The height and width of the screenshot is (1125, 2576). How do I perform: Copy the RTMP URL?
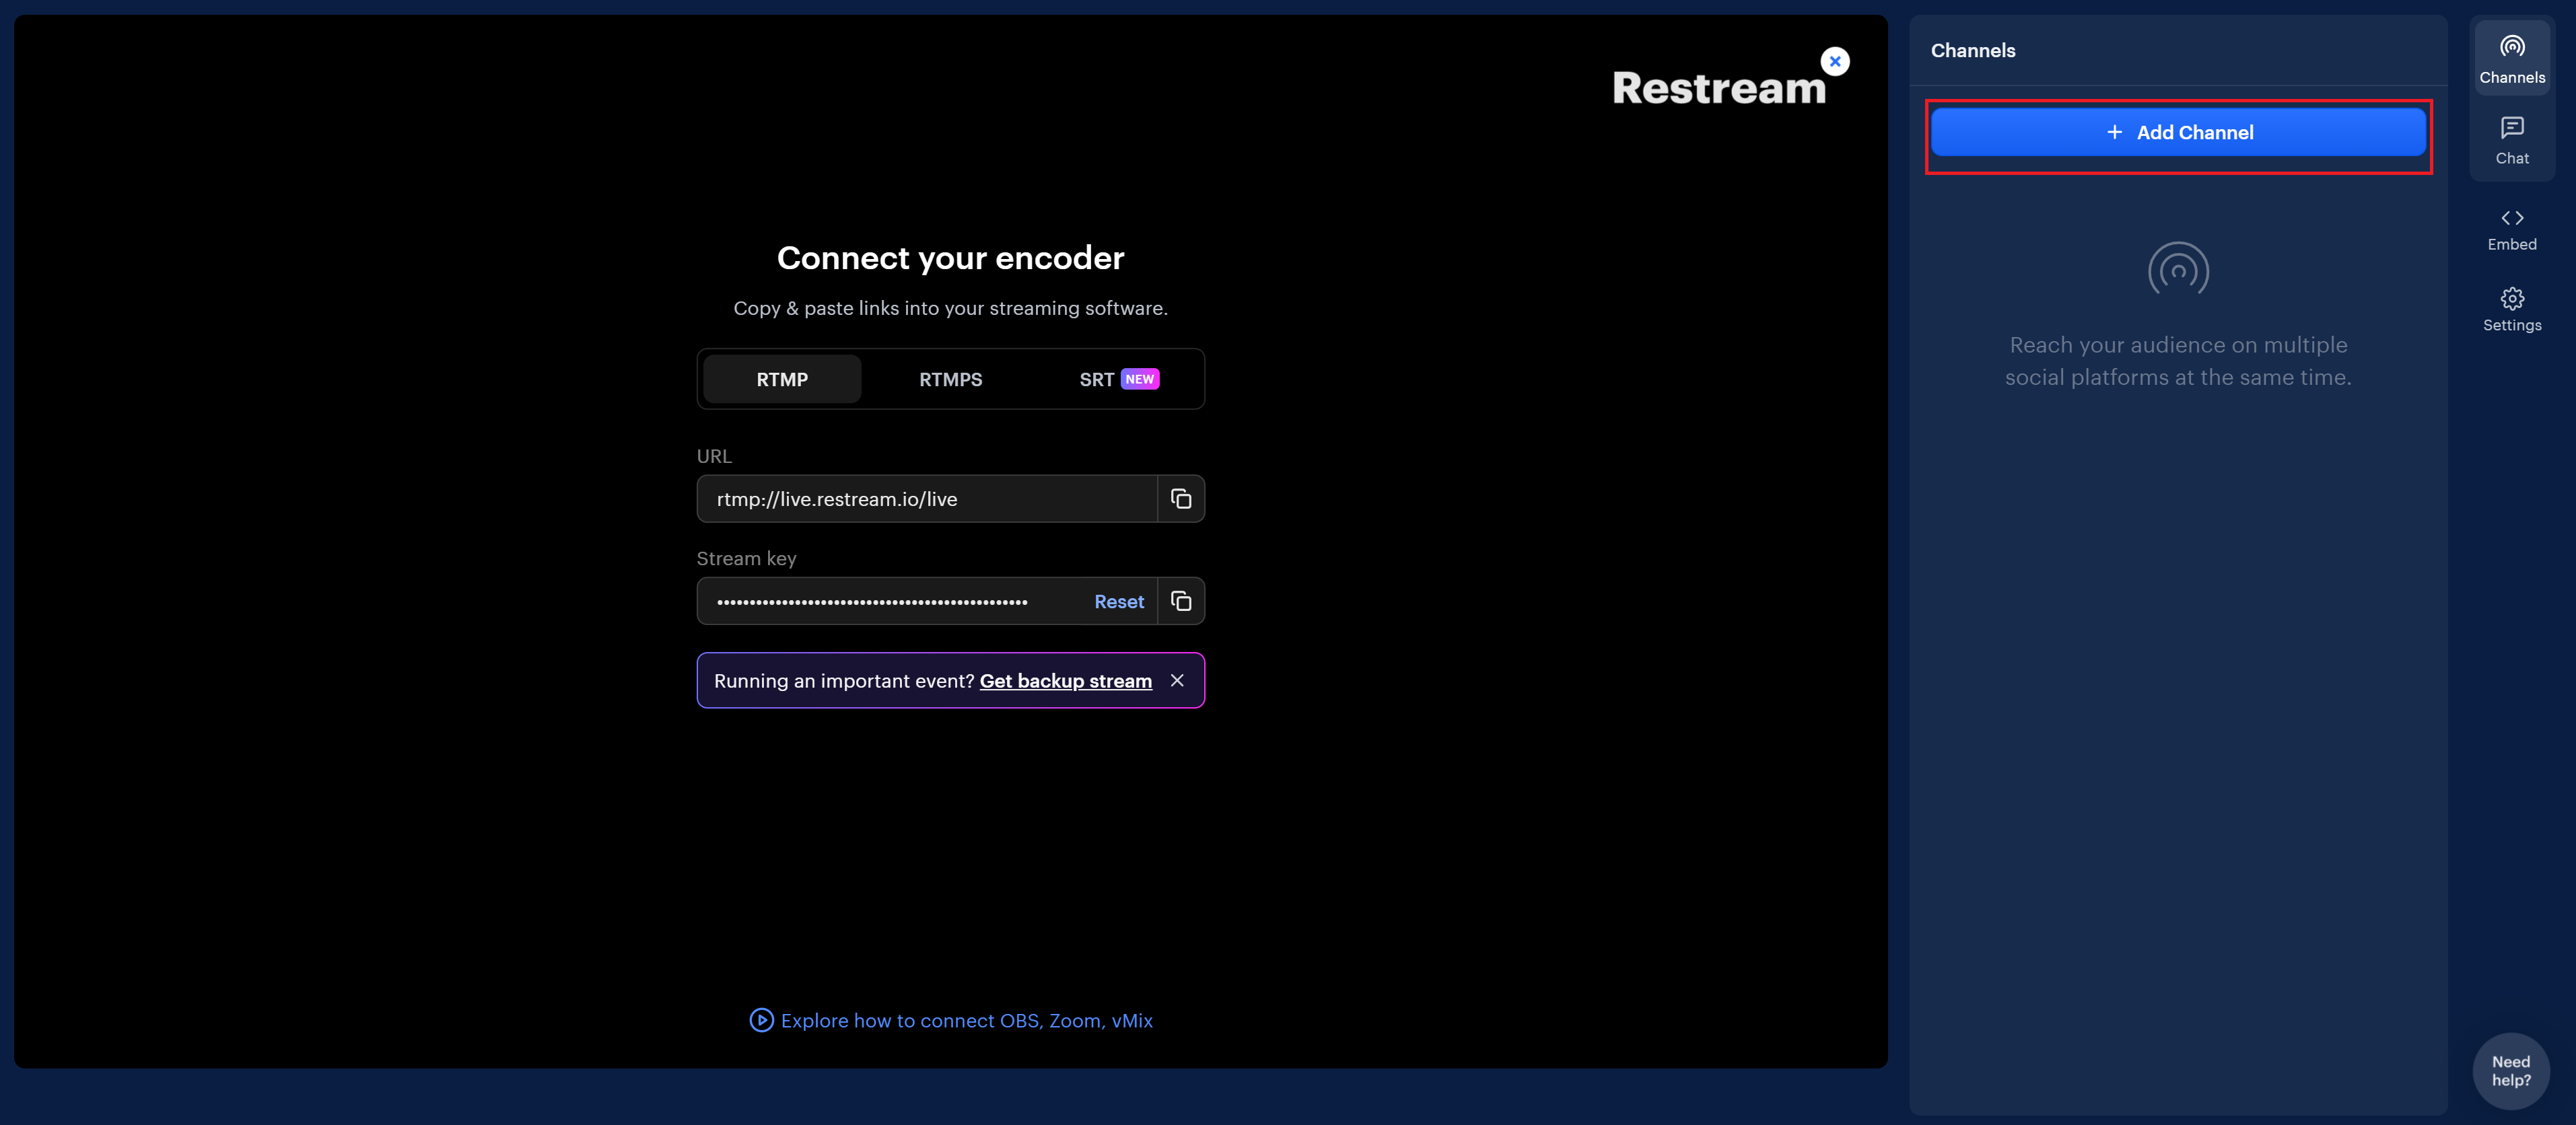[x=1180, y=499]
